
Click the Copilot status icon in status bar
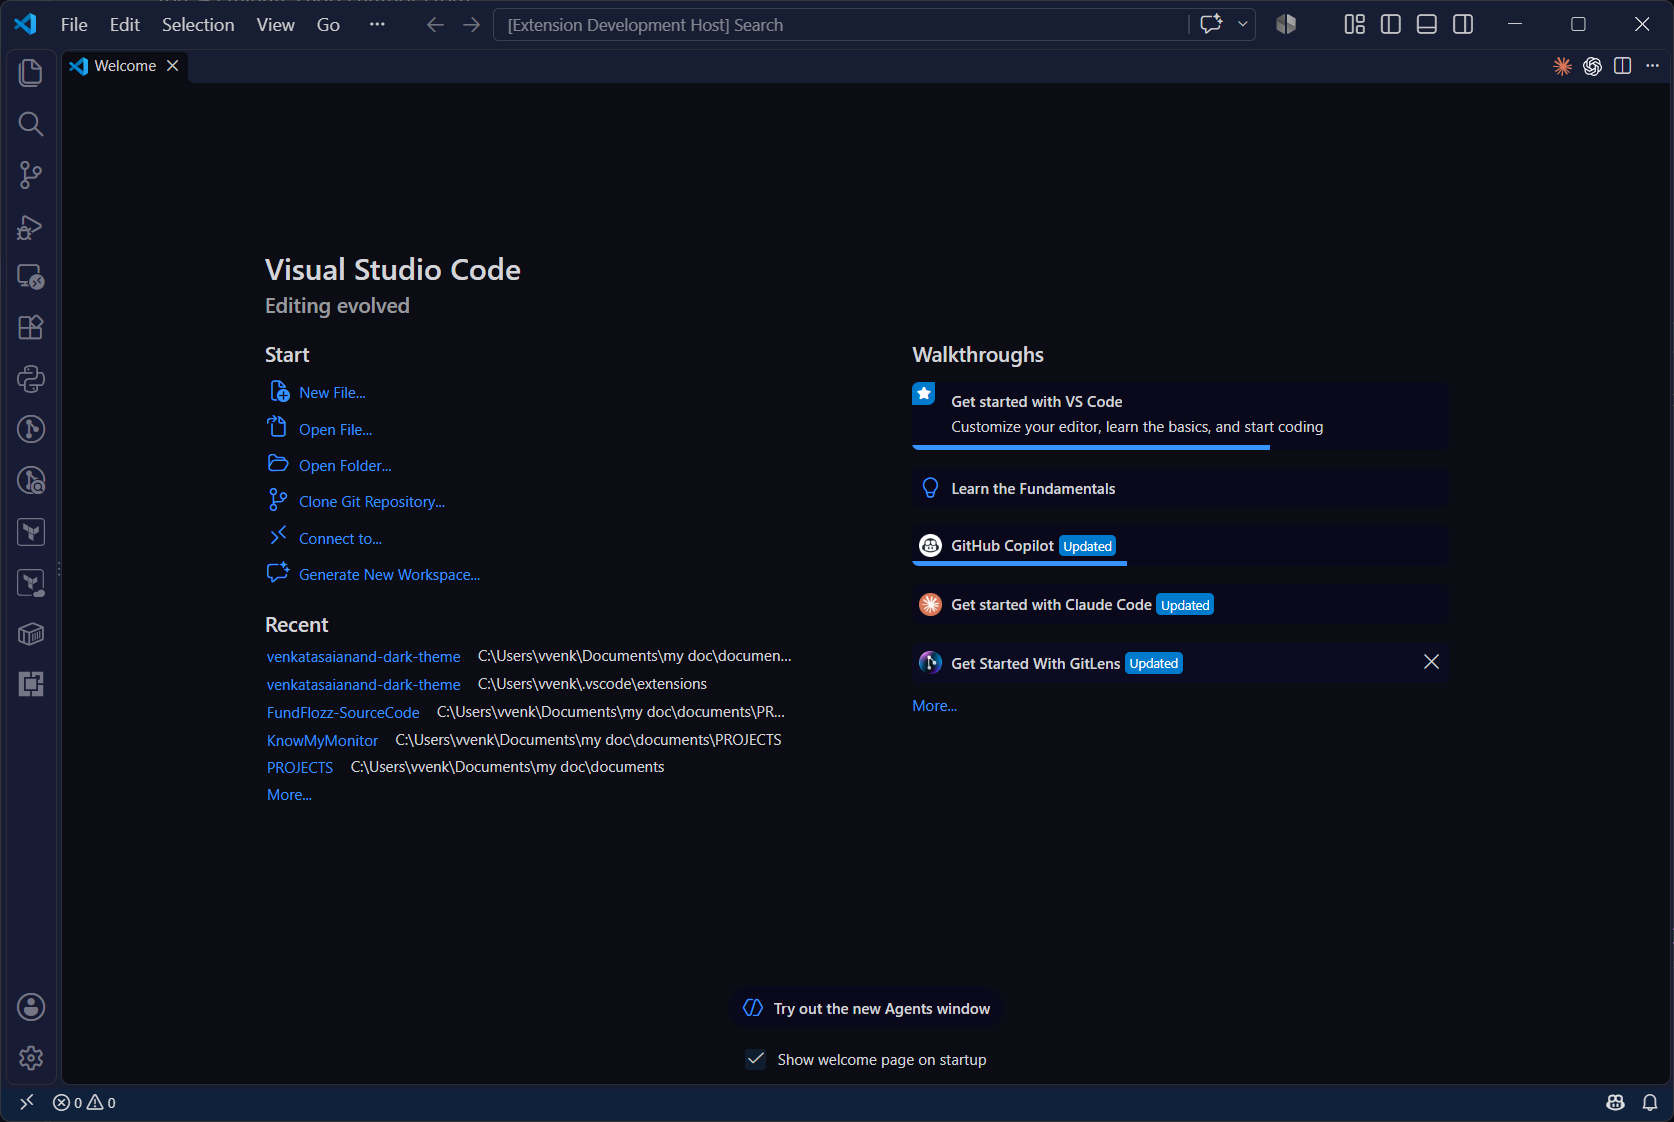(1615, 1102)
